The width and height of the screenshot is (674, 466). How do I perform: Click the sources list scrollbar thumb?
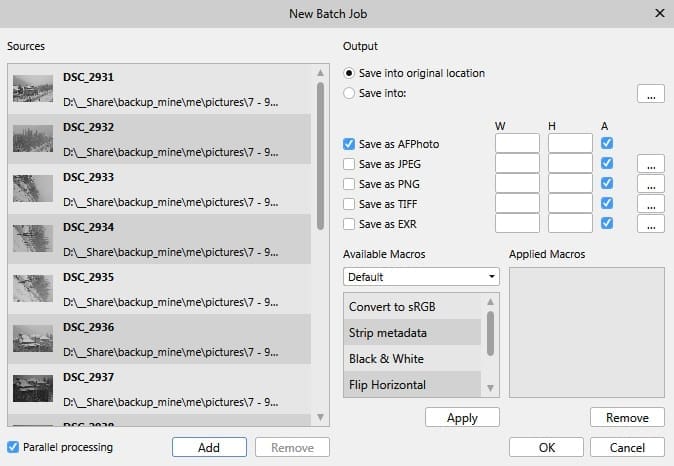[x=320, y=156]
